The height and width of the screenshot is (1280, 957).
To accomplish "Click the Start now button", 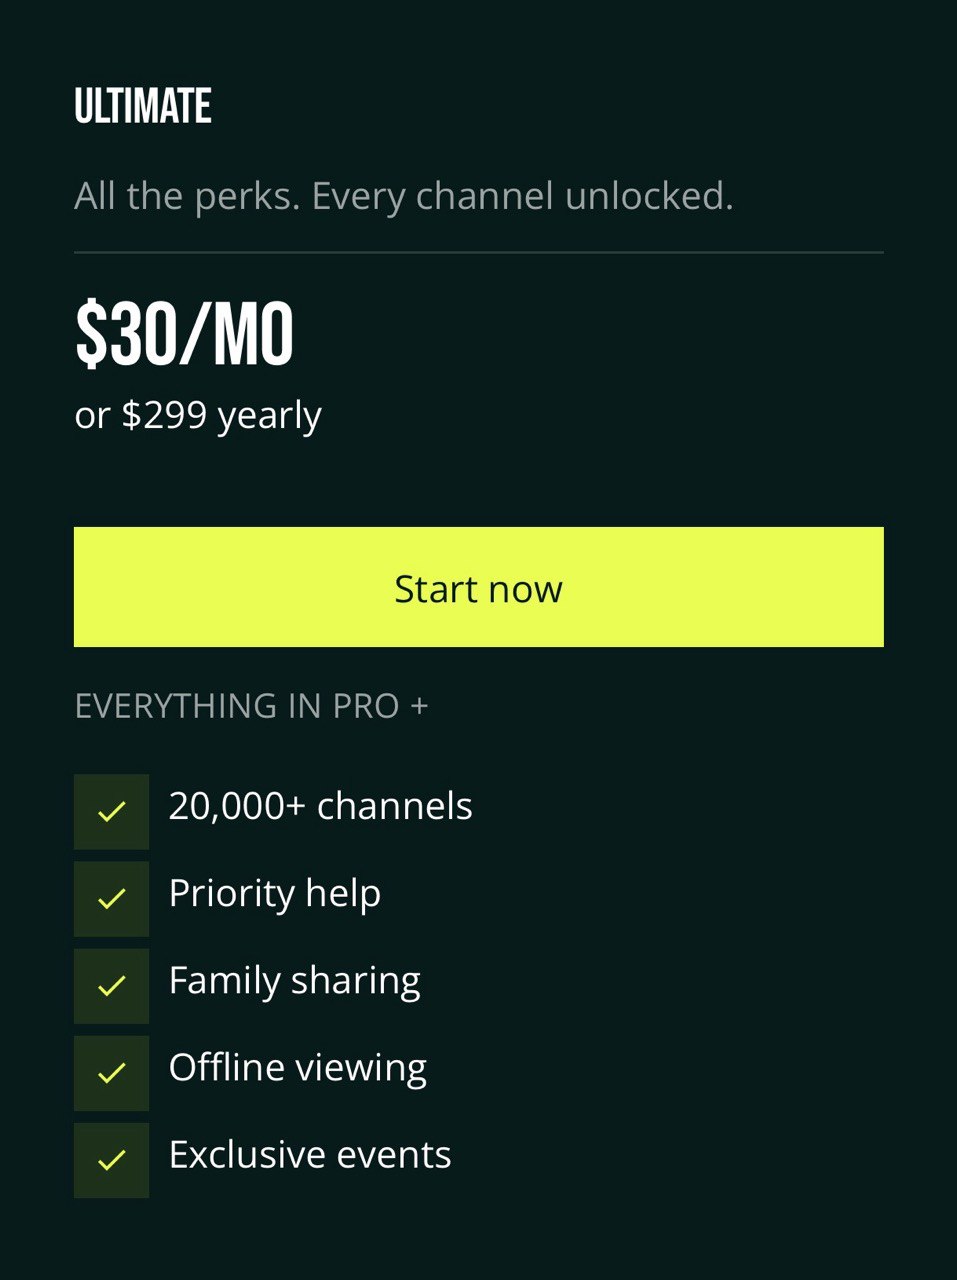I will coord(478,587).
